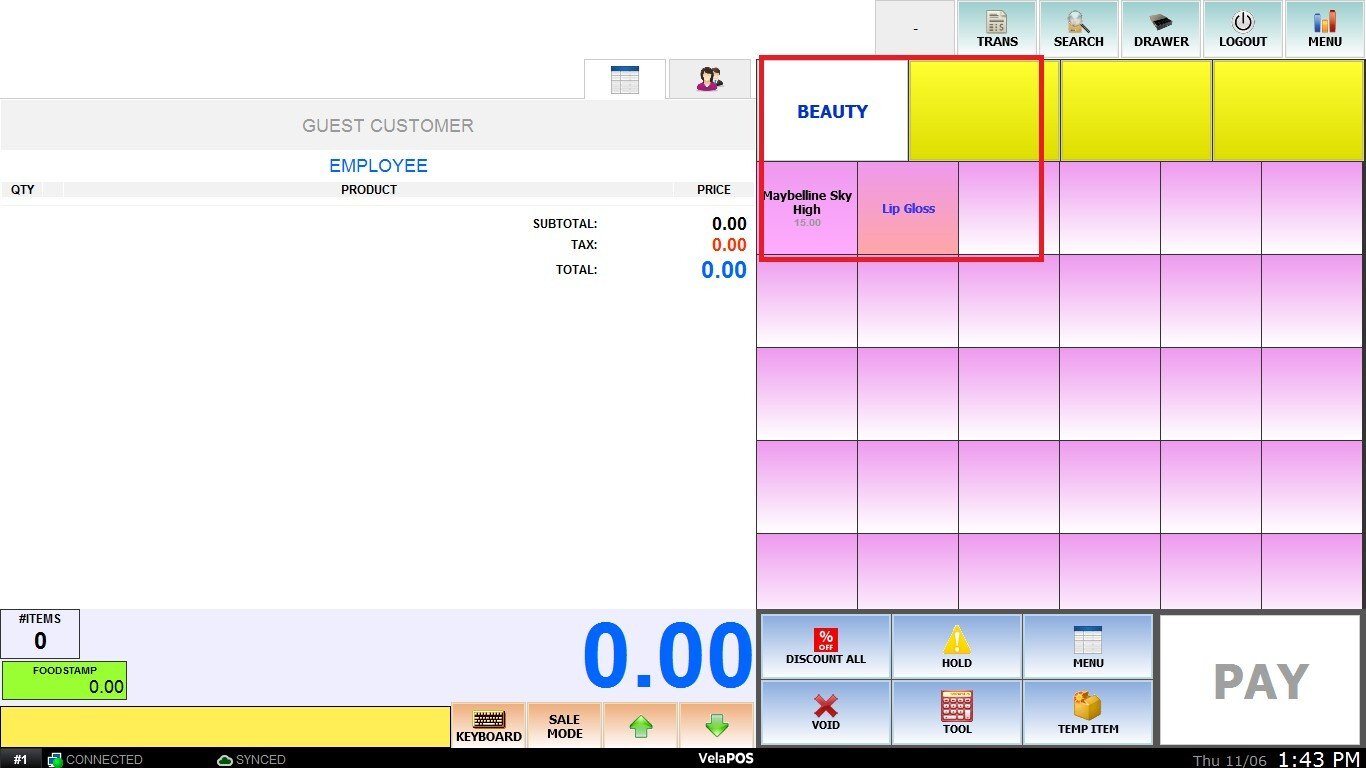Open the TOOL calculator button
The height and width of the screenshot is (768, 1366).
pos(956,712)
